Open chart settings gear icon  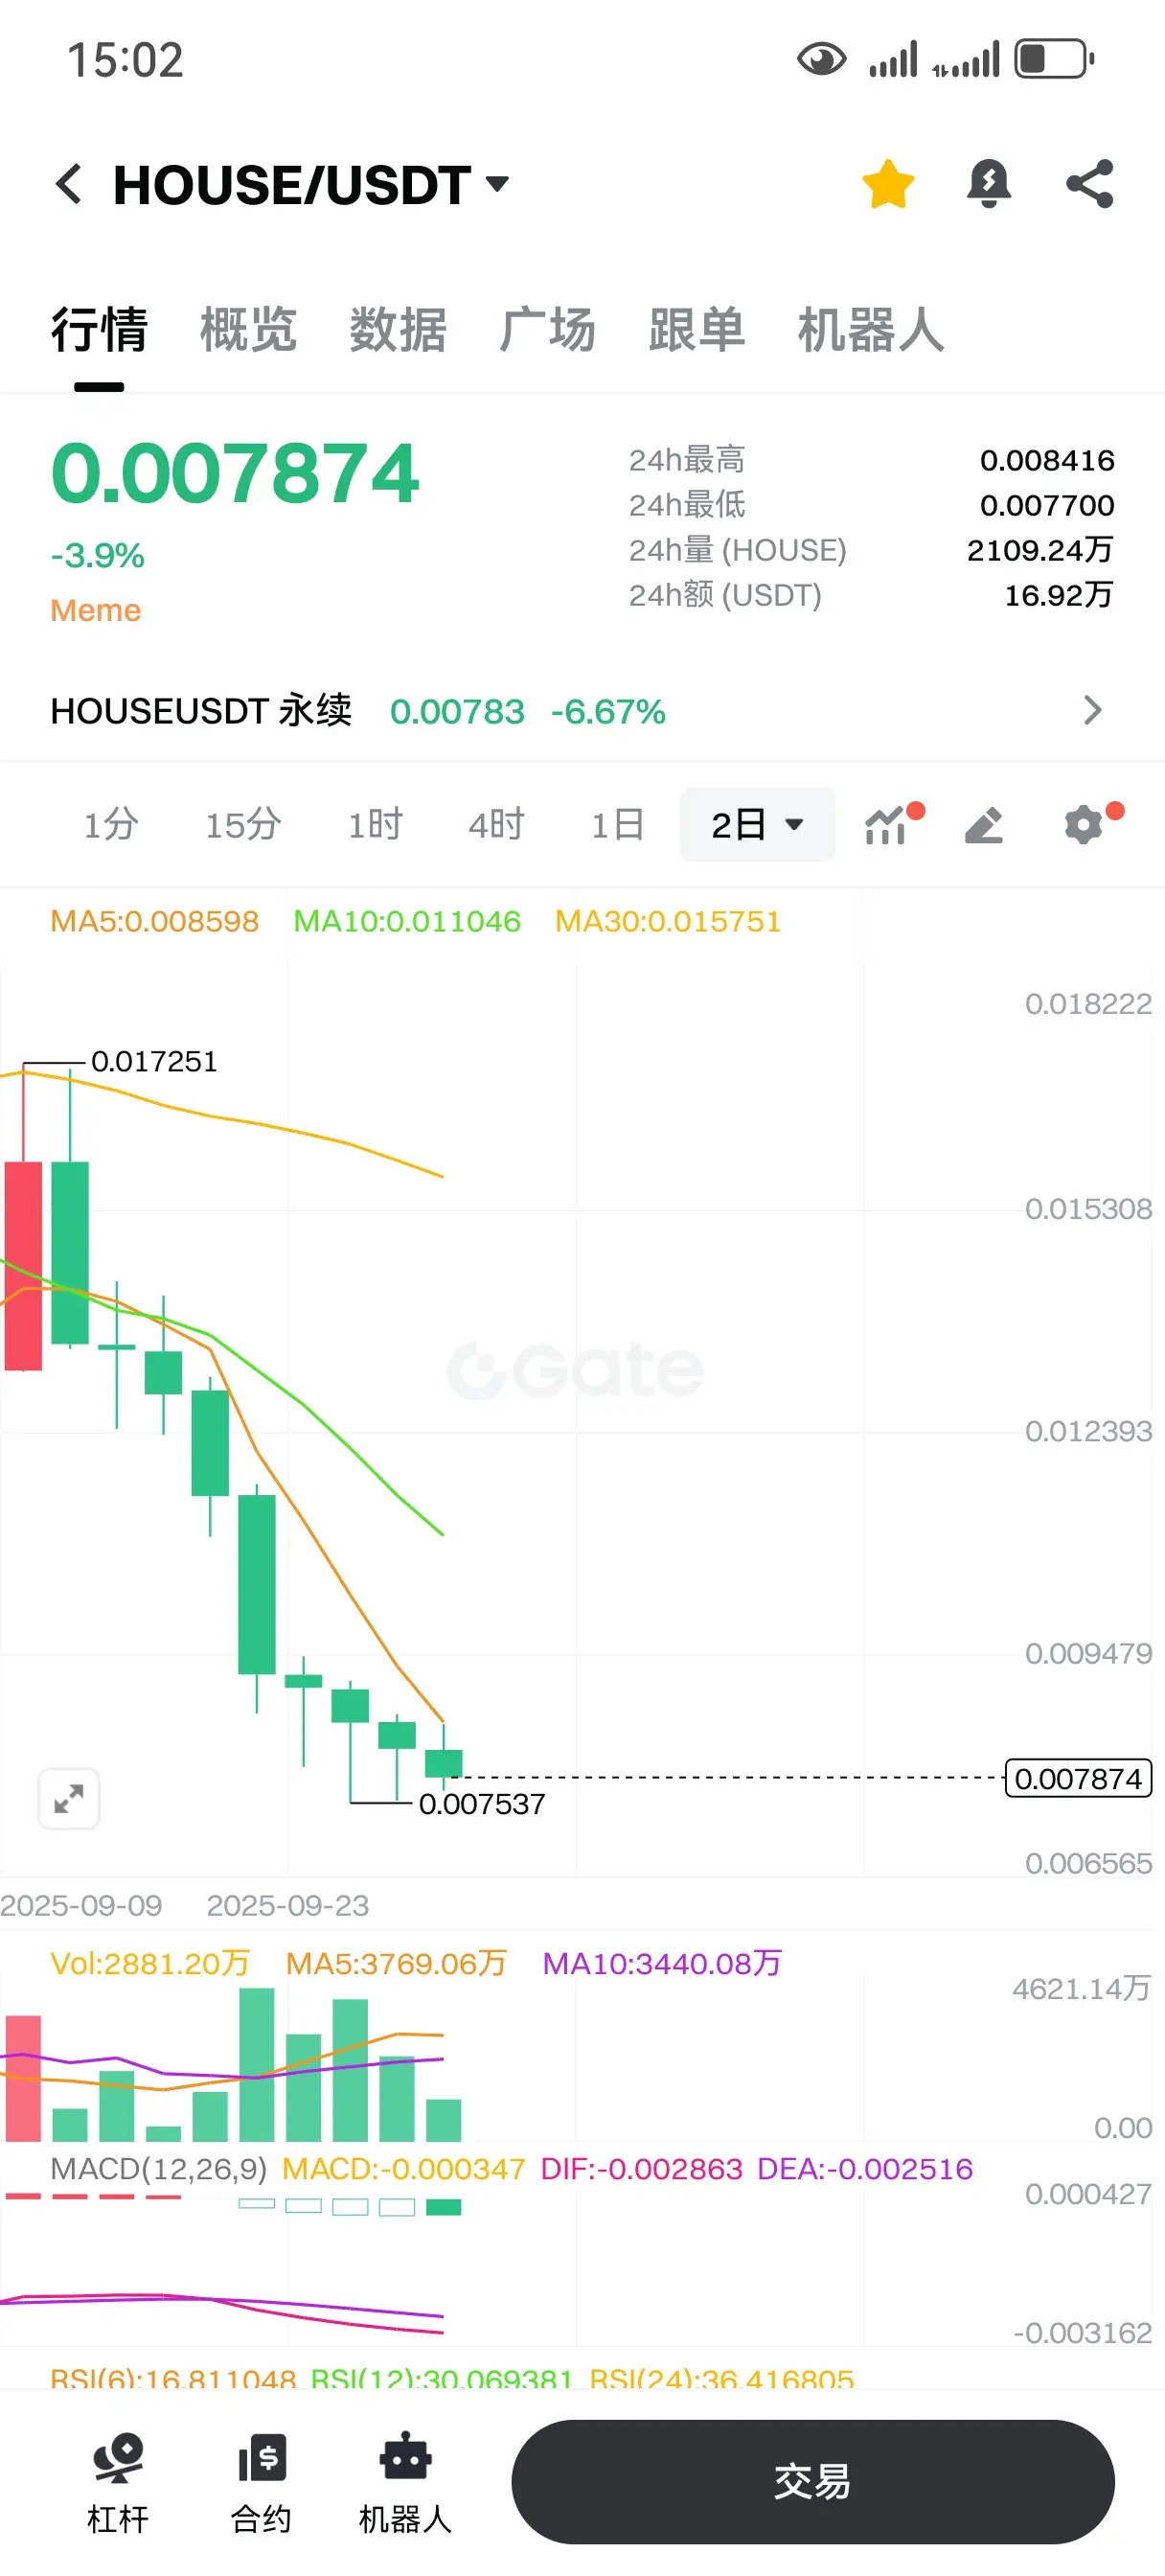click(1084, 825)
